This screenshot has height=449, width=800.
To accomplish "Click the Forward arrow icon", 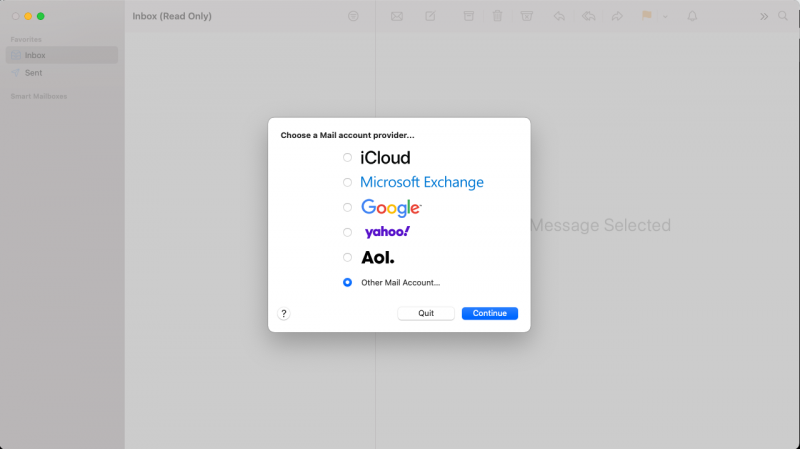I will (x=617, y=16).
